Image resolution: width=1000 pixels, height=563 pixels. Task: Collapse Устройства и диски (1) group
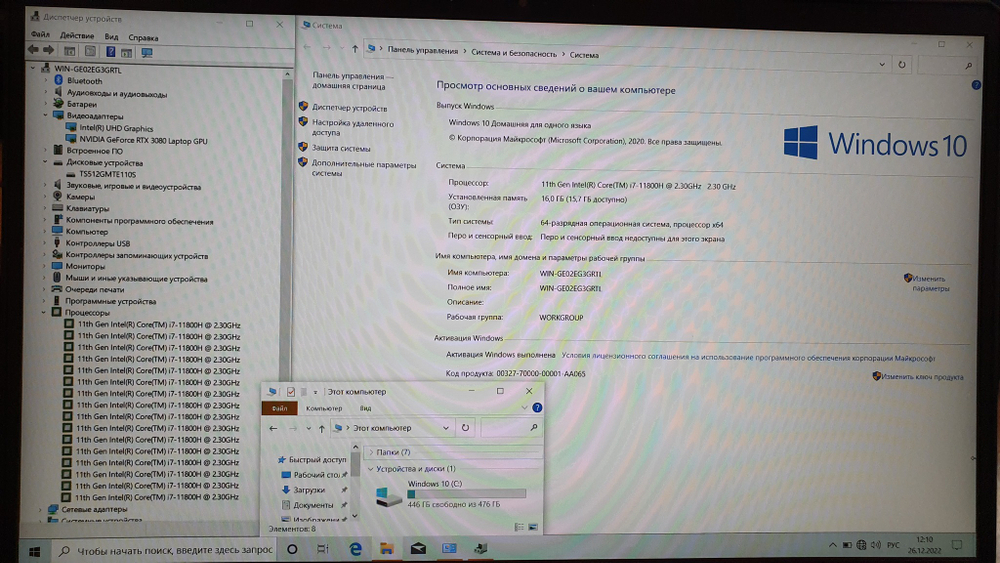click(x=371, y=469)
